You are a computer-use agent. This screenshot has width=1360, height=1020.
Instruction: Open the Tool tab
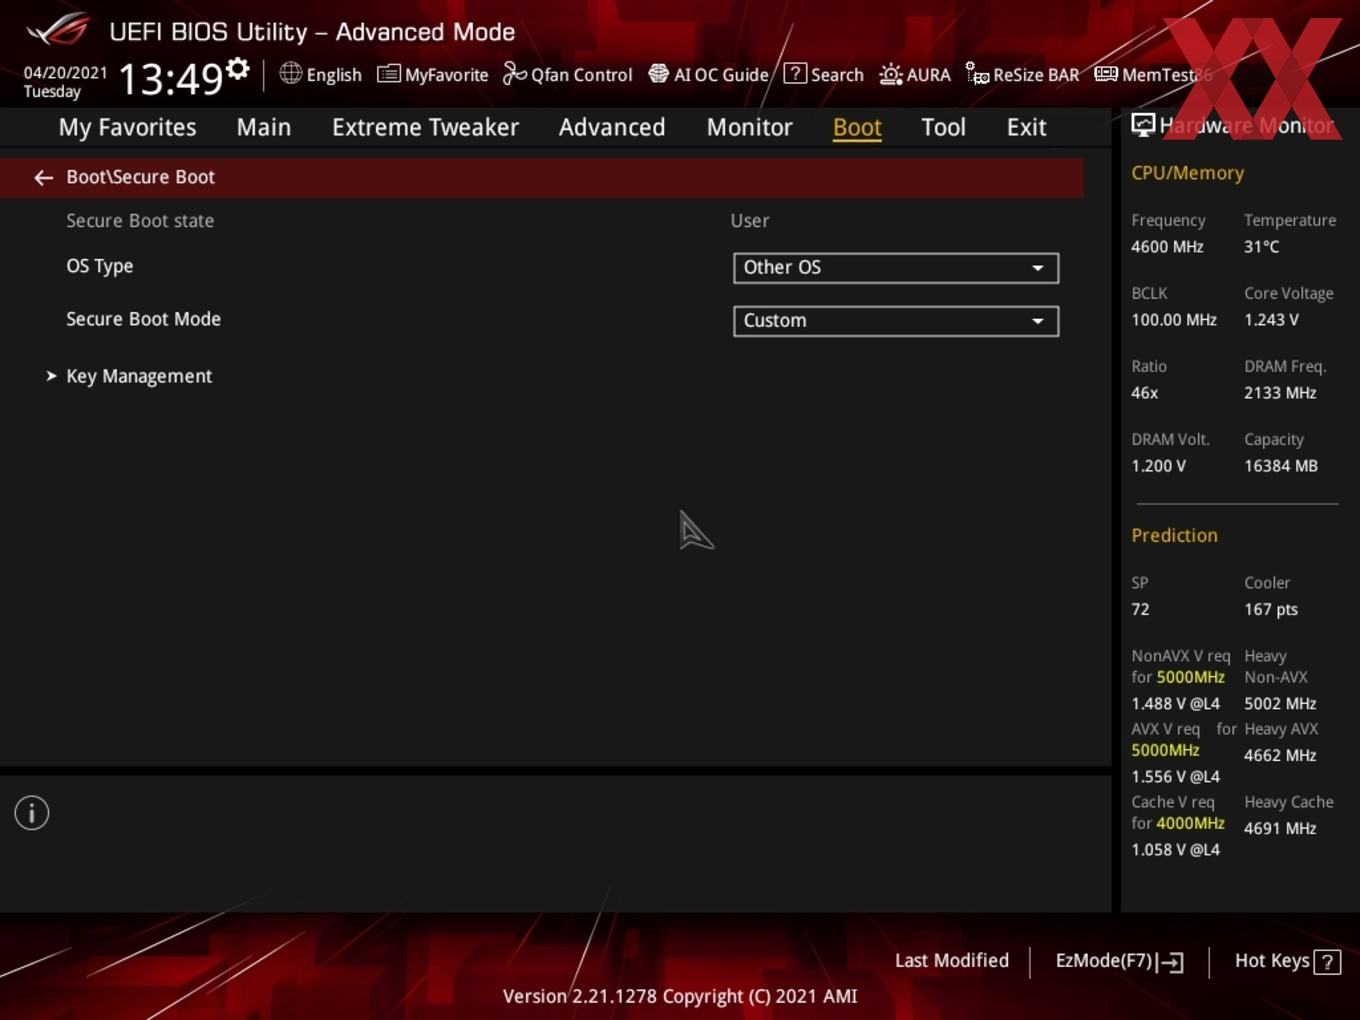pyautogui.click(x=943, y=127)
